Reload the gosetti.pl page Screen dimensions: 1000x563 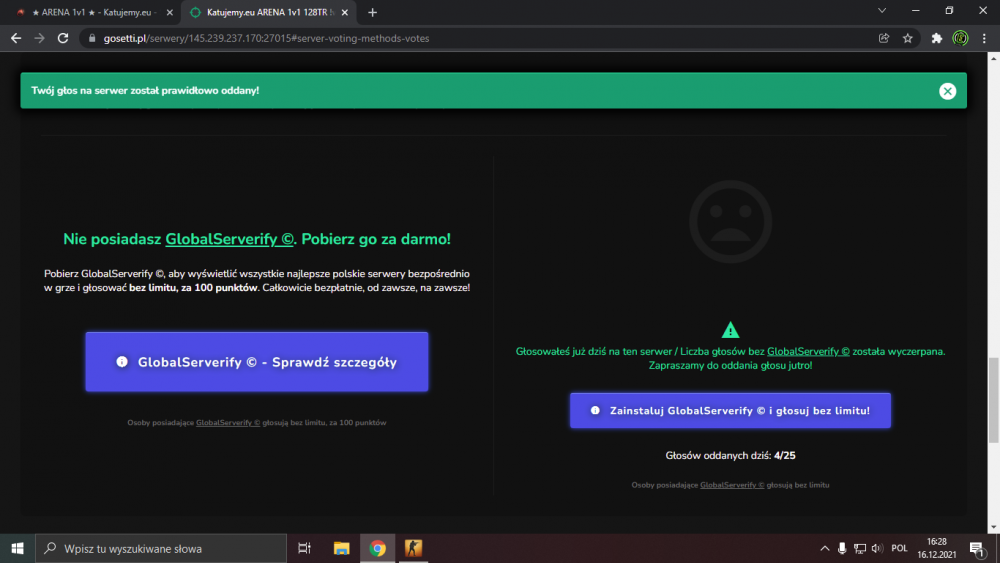(62, 38)
